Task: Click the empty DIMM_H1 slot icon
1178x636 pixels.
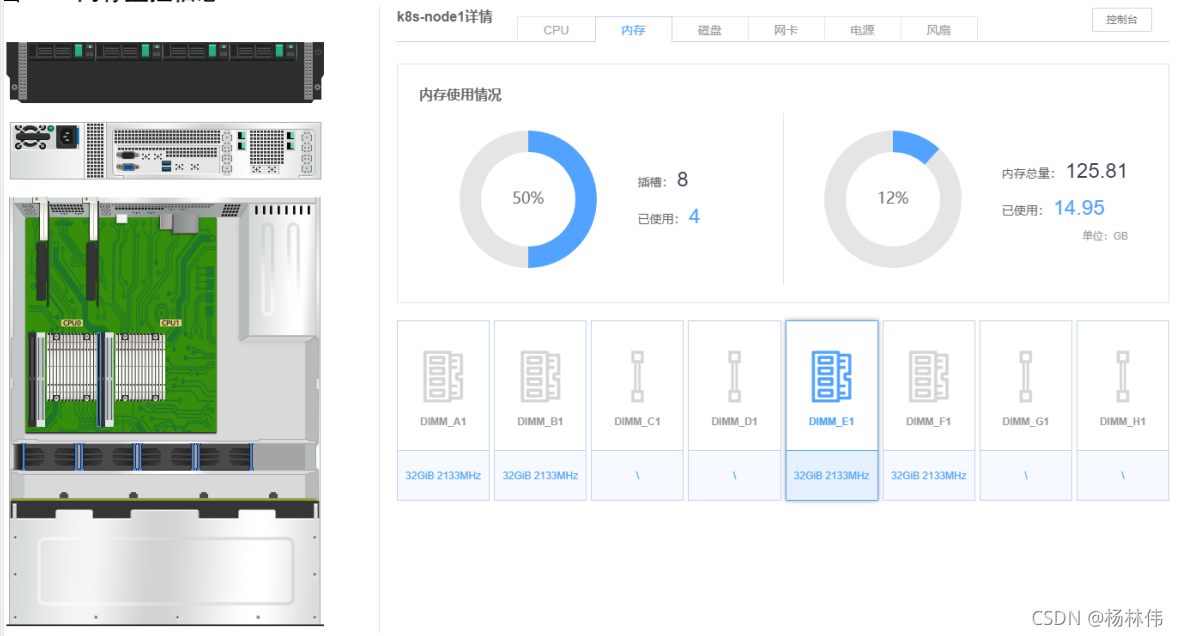Action: [1122, 376]
